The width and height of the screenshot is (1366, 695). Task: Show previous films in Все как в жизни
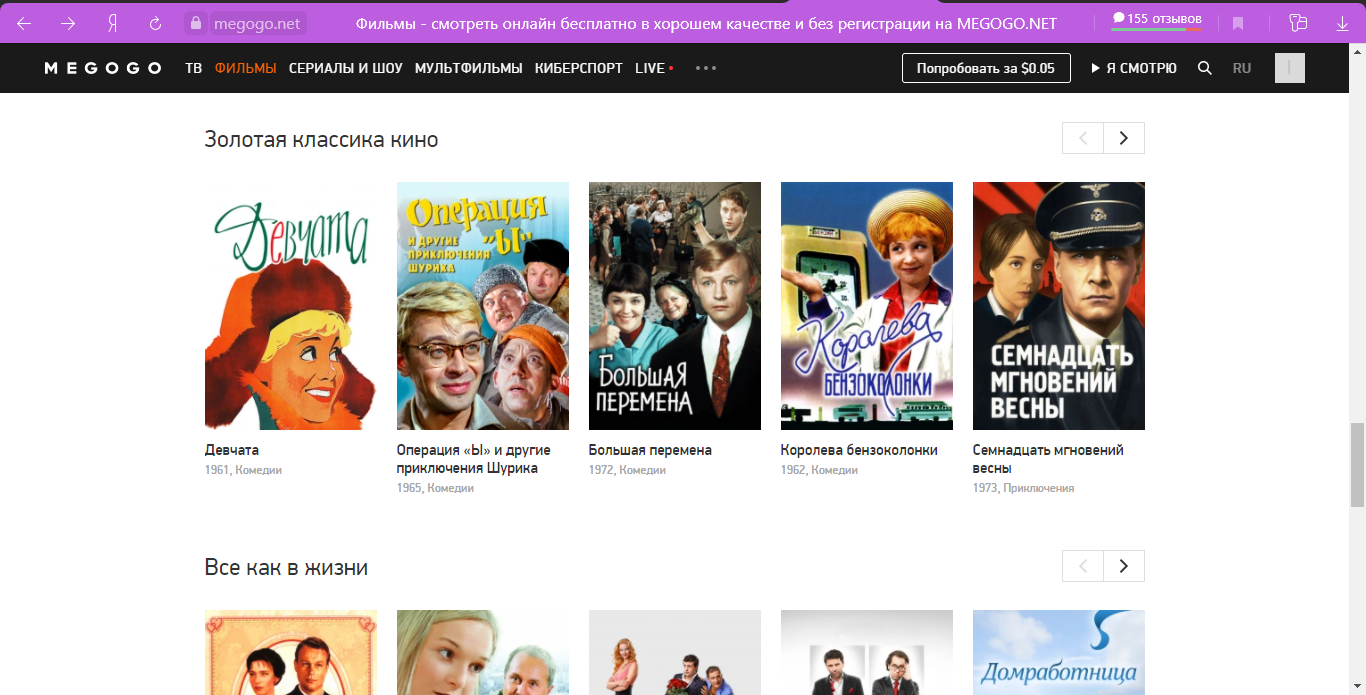tap(1083, 566)
